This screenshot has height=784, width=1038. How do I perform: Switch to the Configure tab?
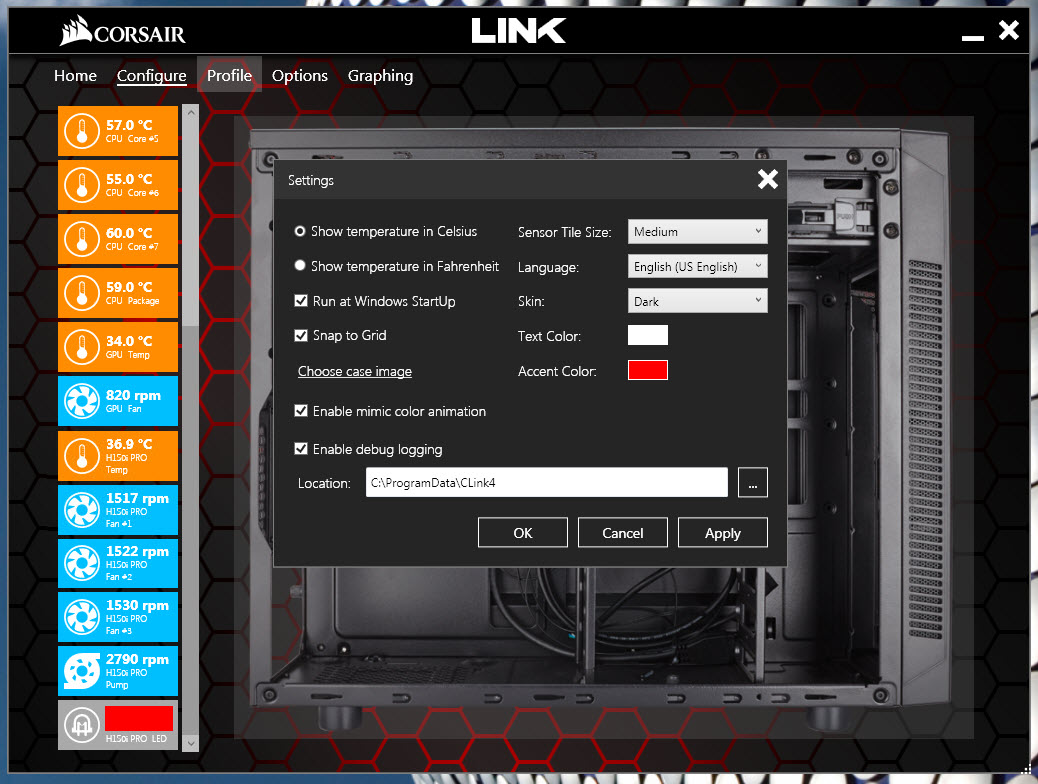tap(152, 75)
